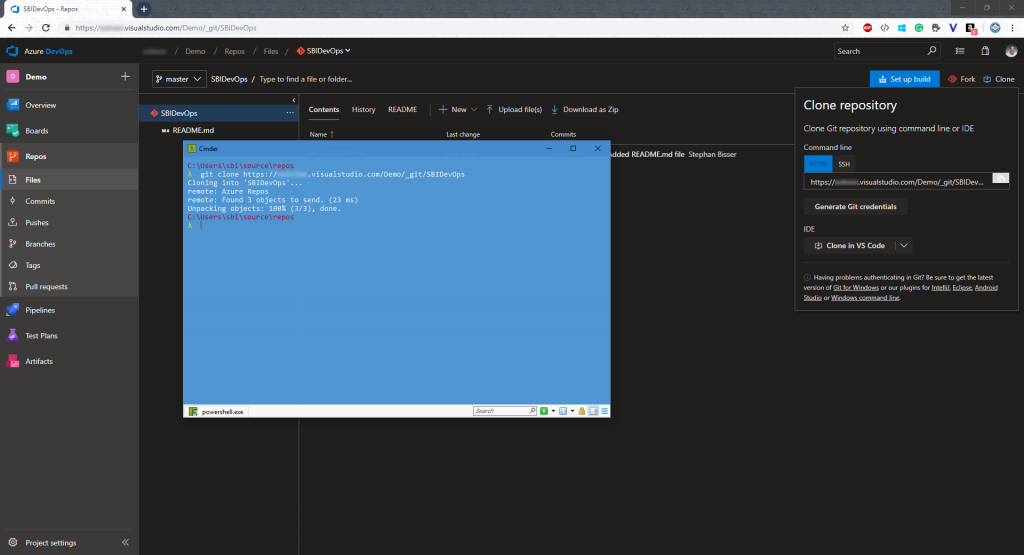
Task: Switch to the Contents tab
Action: coord(324,110)
